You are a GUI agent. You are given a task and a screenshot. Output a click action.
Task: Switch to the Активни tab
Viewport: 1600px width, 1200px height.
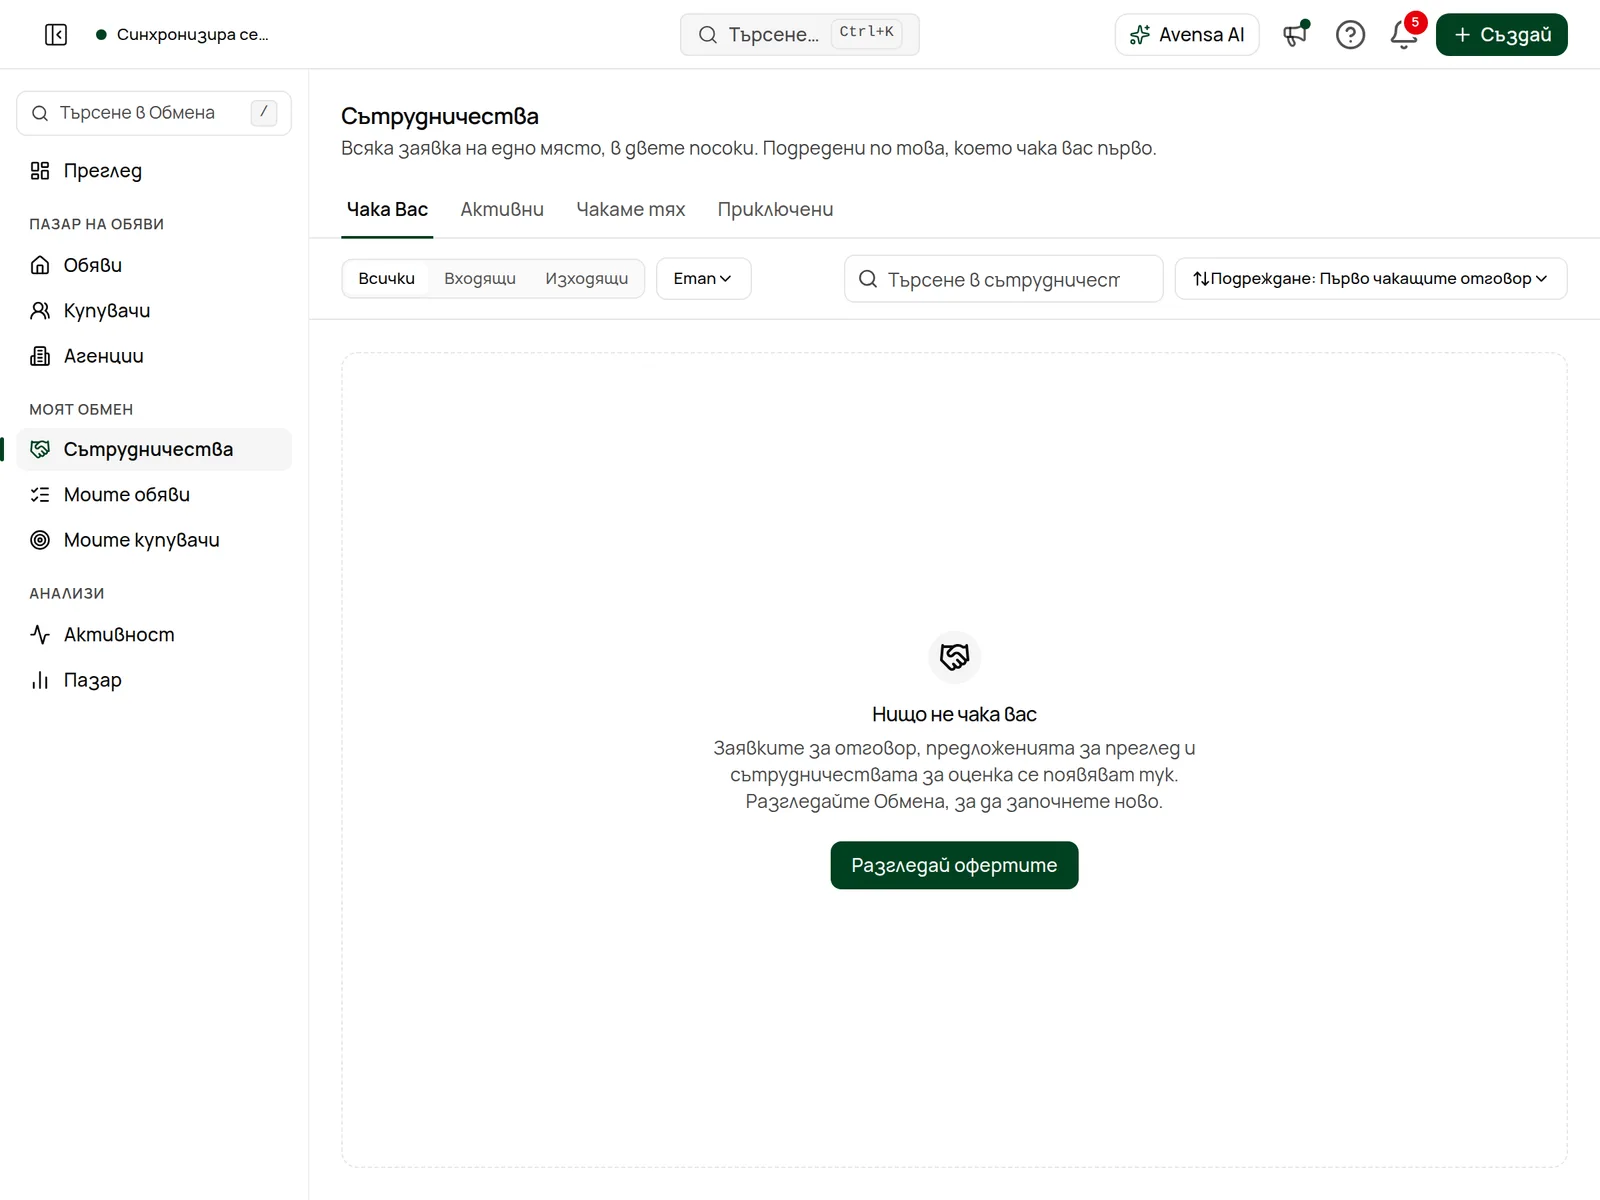tap(502, 210)
